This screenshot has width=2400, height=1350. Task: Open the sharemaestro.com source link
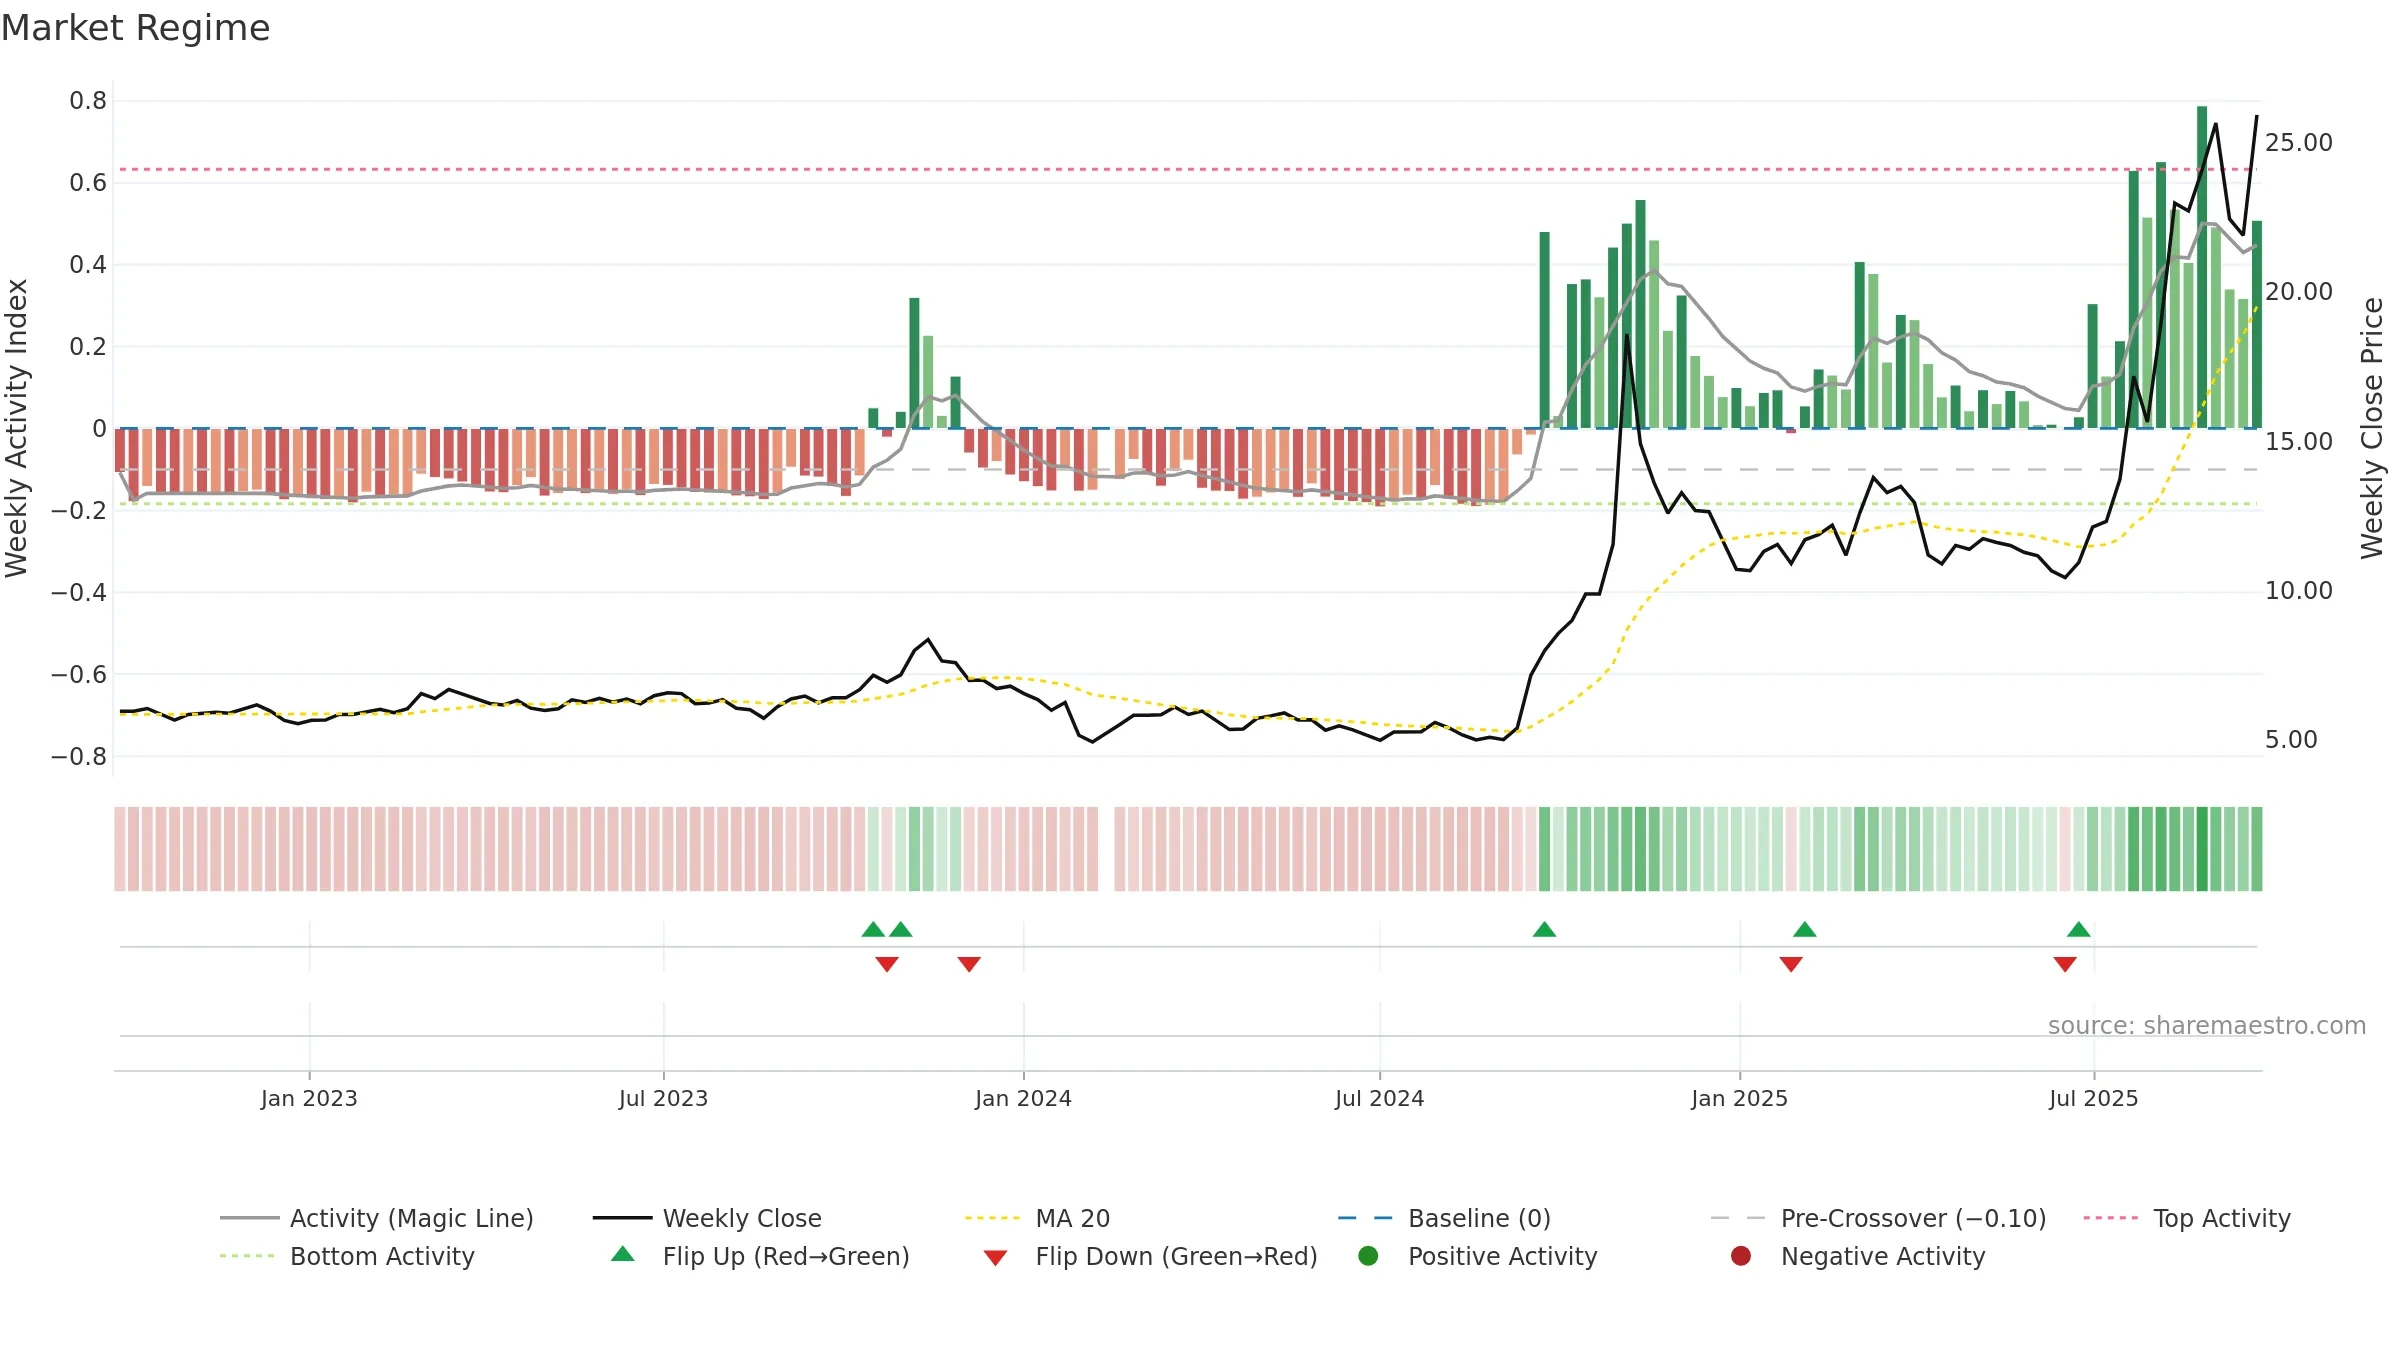(x=2207, y=1026)
